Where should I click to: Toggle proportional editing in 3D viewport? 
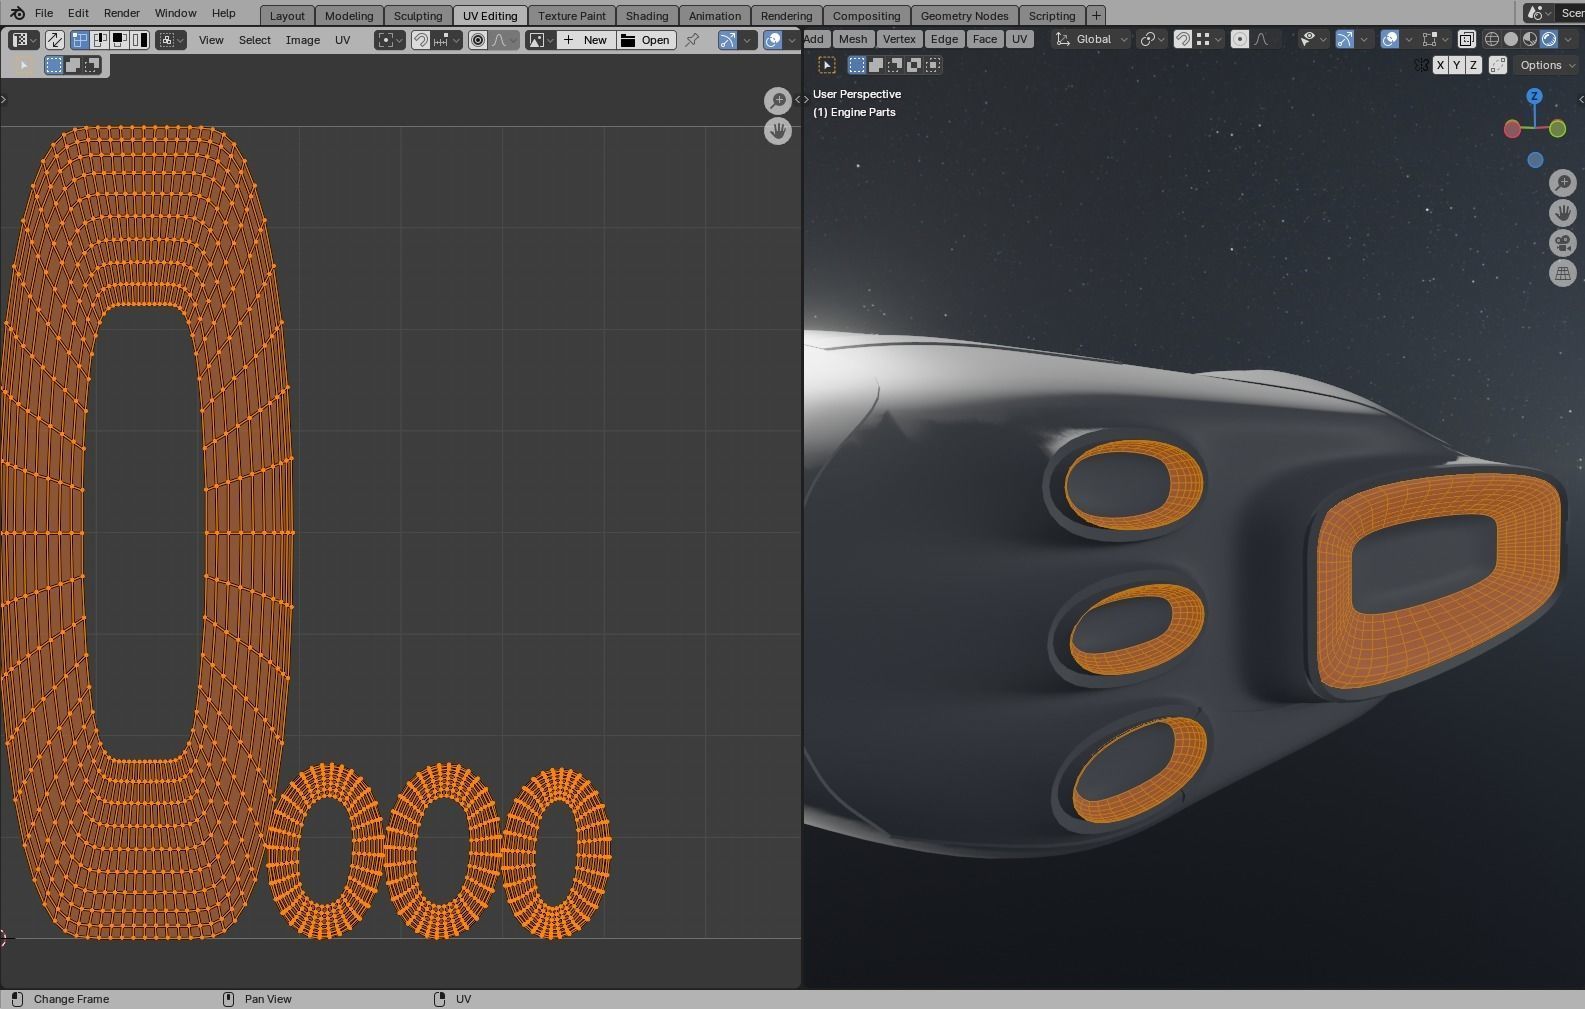point(1240,39)
